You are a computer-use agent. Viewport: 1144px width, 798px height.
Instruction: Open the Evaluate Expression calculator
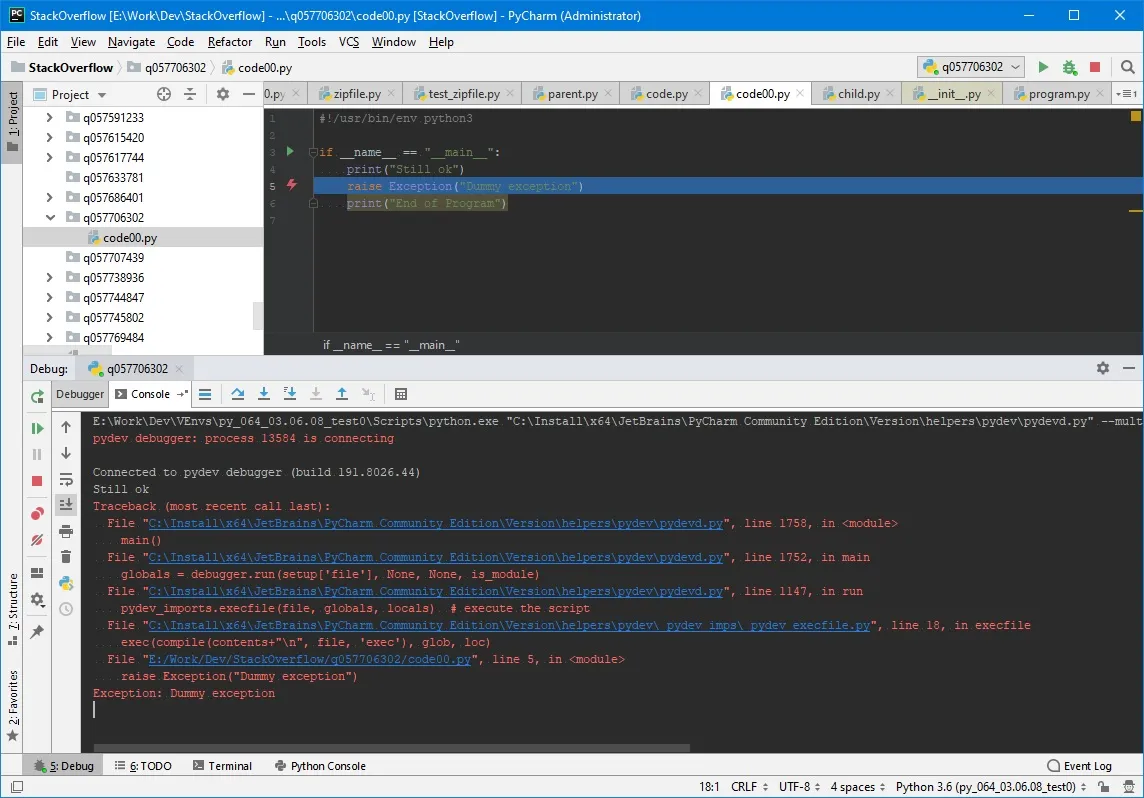coord(401,394)
